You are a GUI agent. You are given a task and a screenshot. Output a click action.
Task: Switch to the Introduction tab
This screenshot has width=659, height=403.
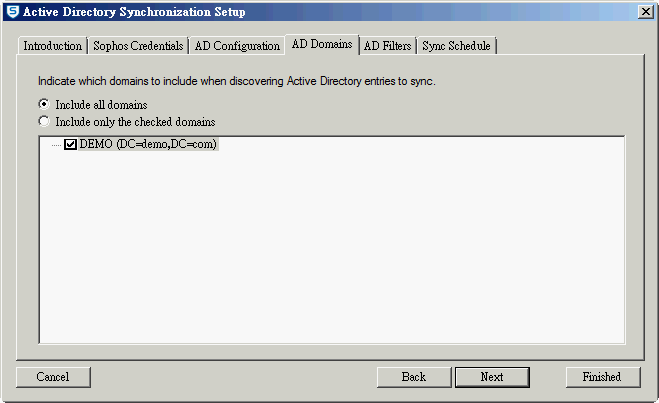coord(53,46)
